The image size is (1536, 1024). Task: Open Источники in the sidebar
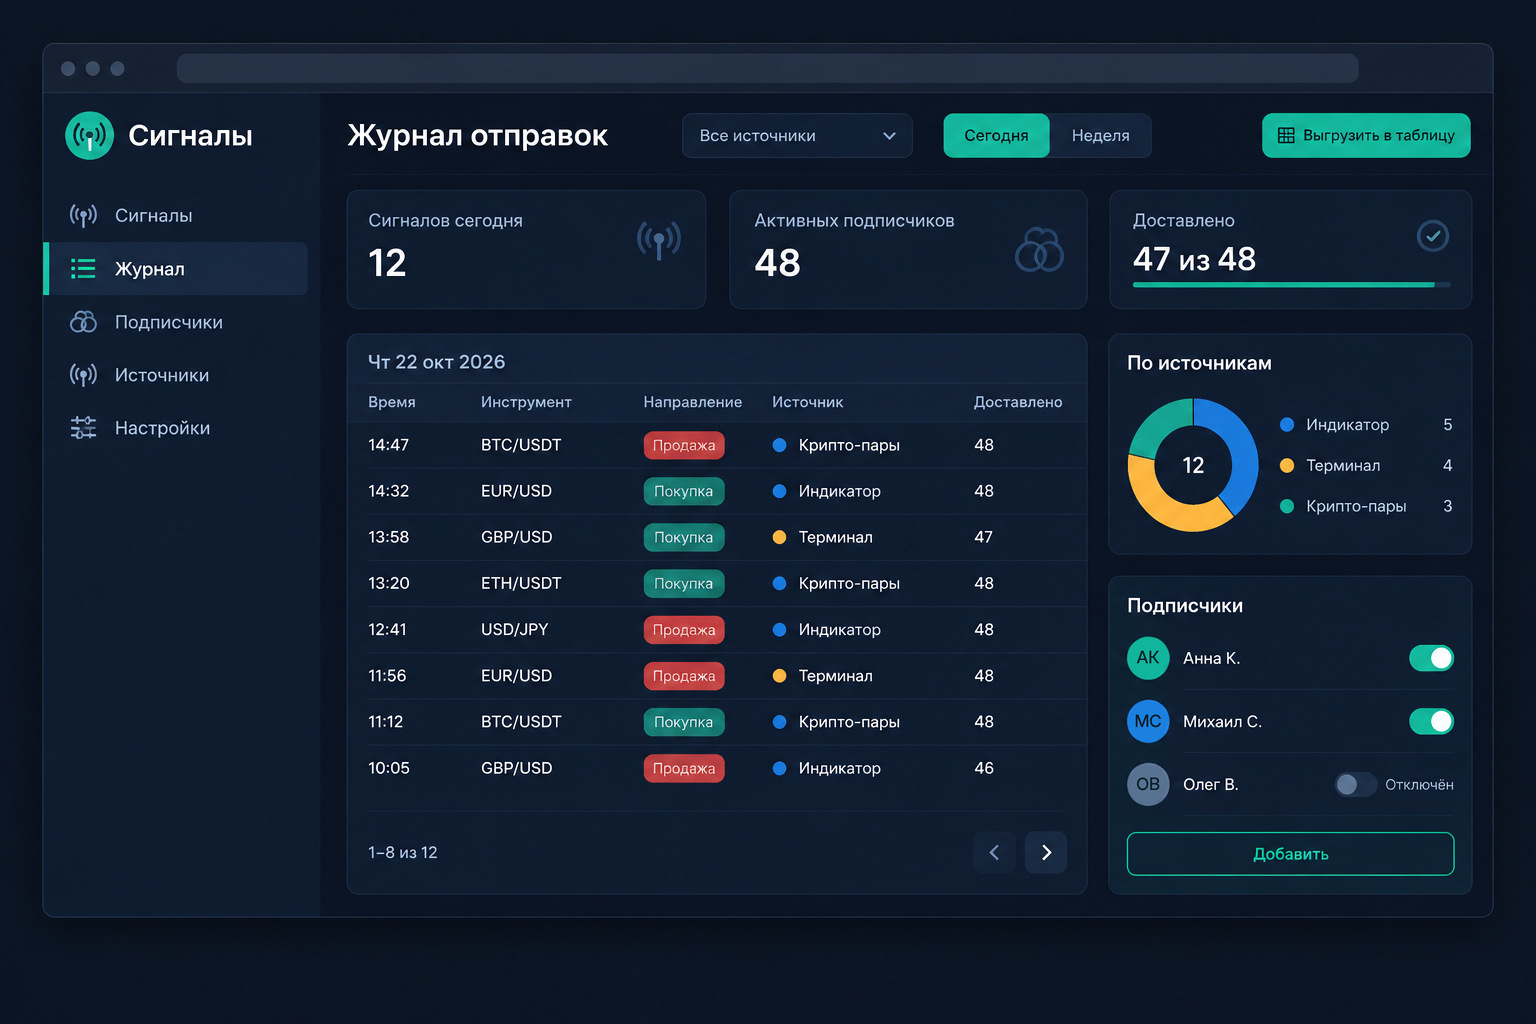(x=176, y=375)
